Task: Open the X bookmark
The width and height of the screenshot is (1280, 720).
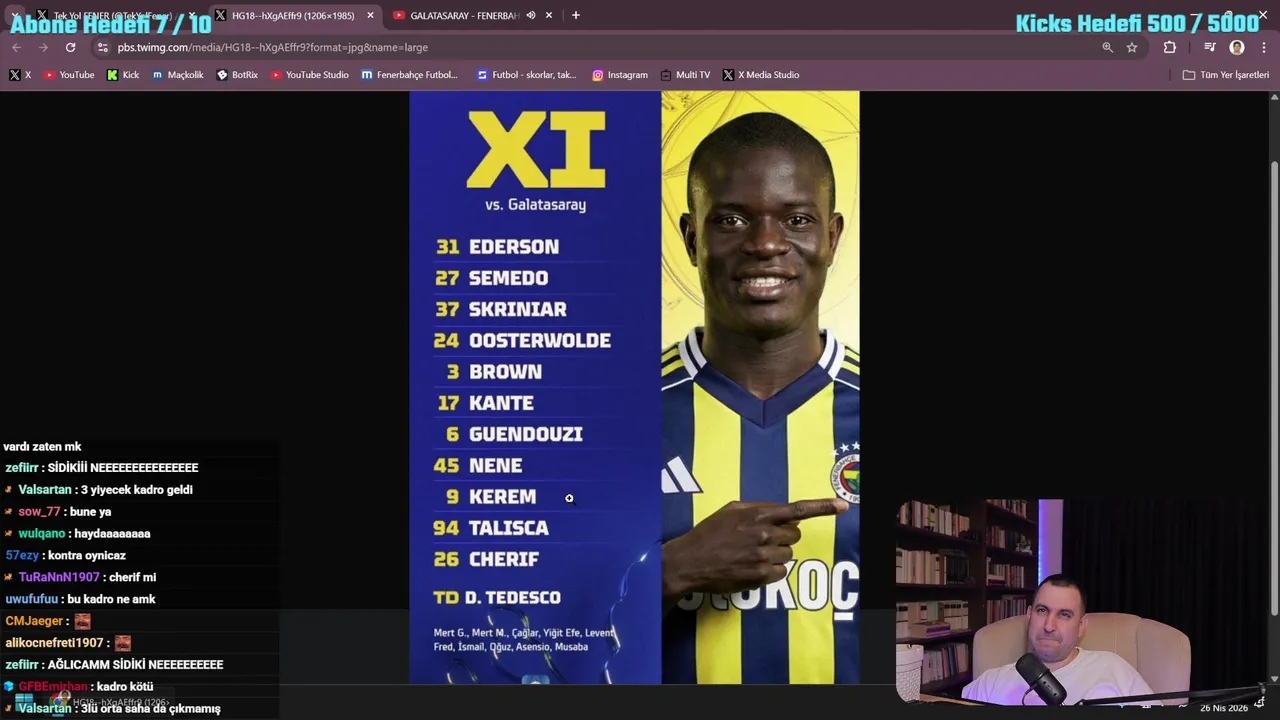Action: [20, 75]
